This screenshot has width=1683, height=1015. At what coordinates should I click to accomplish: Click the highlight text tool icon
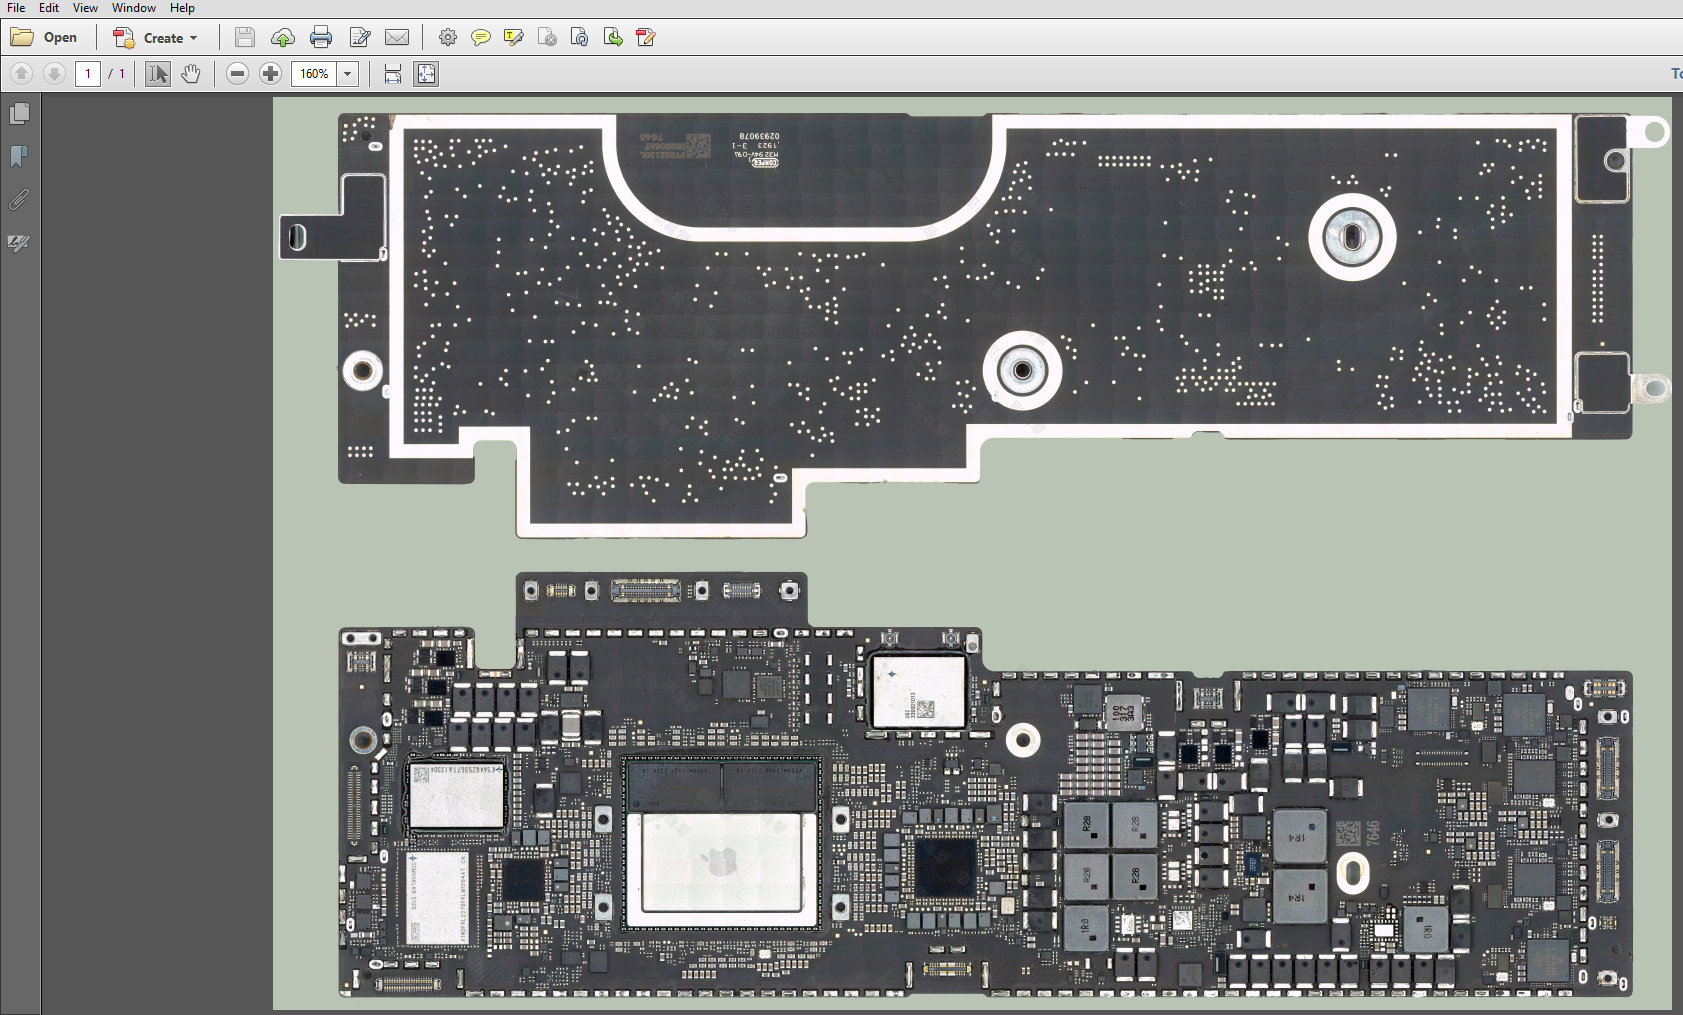pos(514,38)
